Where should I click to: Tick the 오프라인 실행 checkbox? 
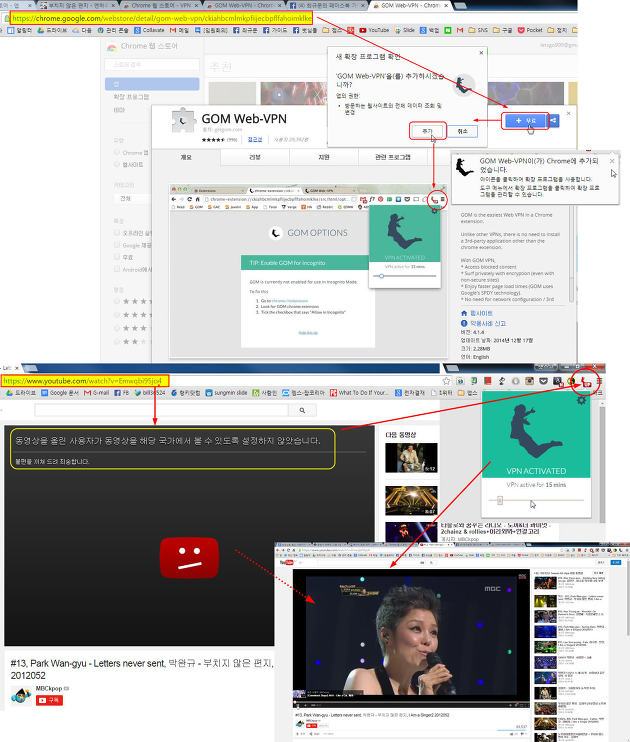[x=117, y=233]
